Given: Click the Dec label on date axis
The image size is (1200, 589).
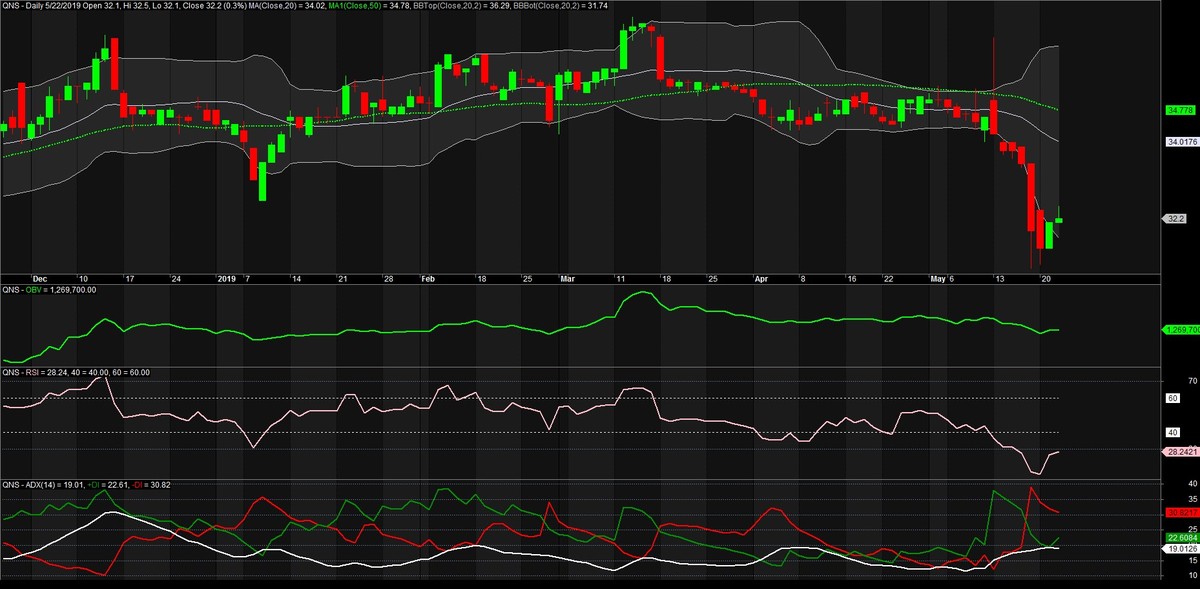Looking at the screenshot, I should (x=39, y=279).
